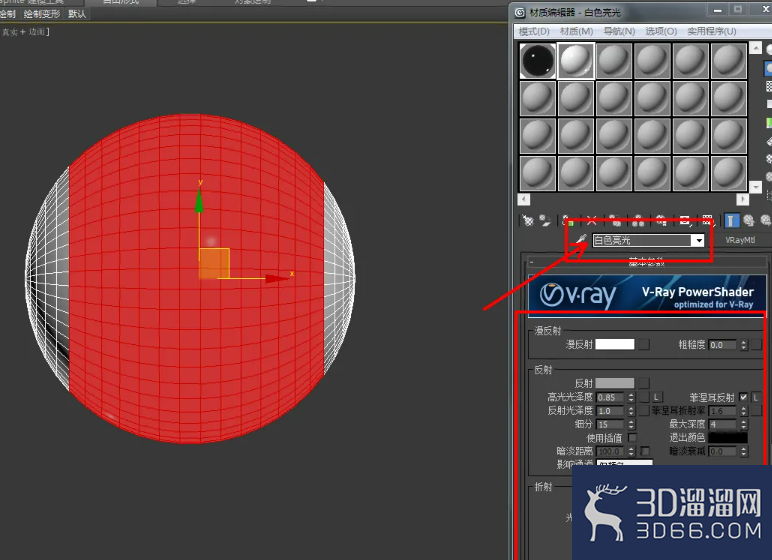Viewport: 772px width, 560px height.
Task: Open the 退出颜色 black color swatch
Action: pos(728,437)
